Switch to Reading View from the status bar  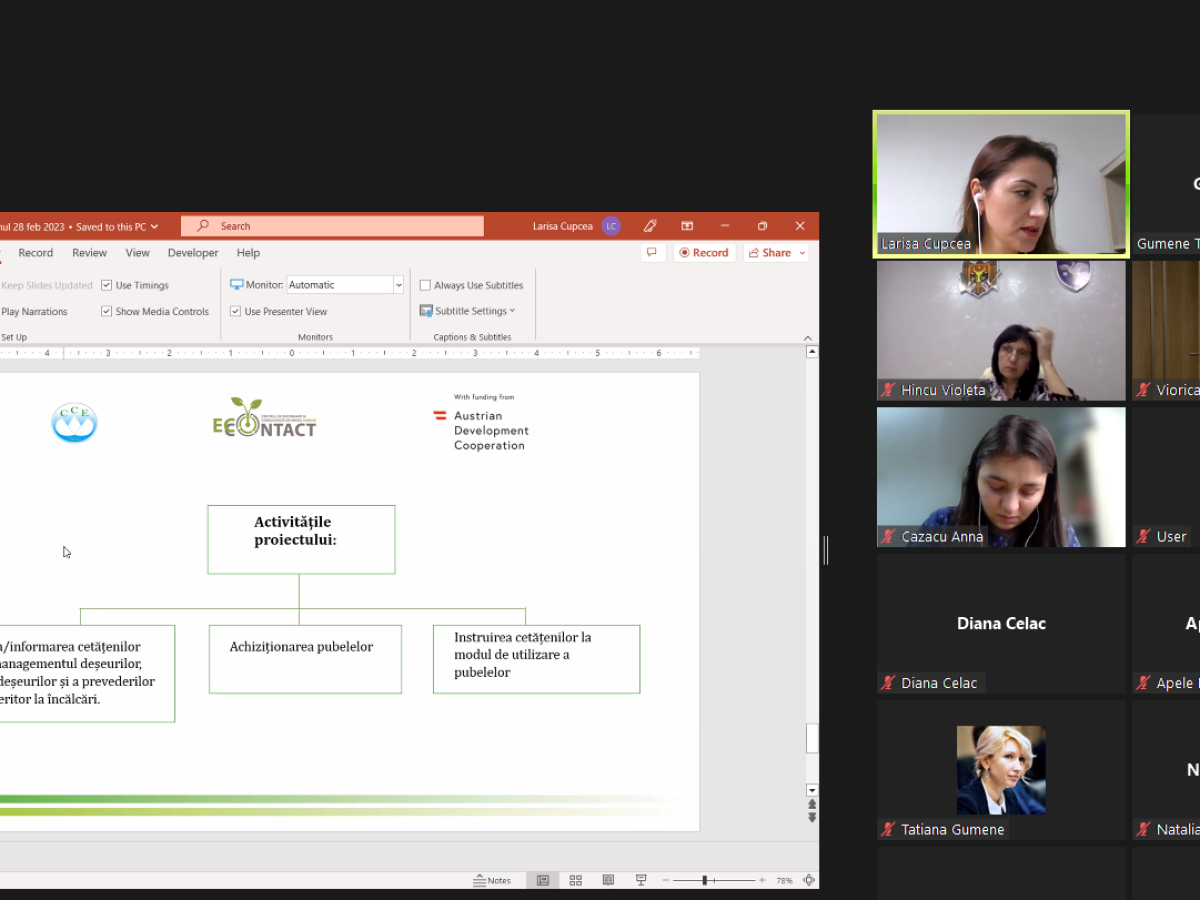(608, 880)
